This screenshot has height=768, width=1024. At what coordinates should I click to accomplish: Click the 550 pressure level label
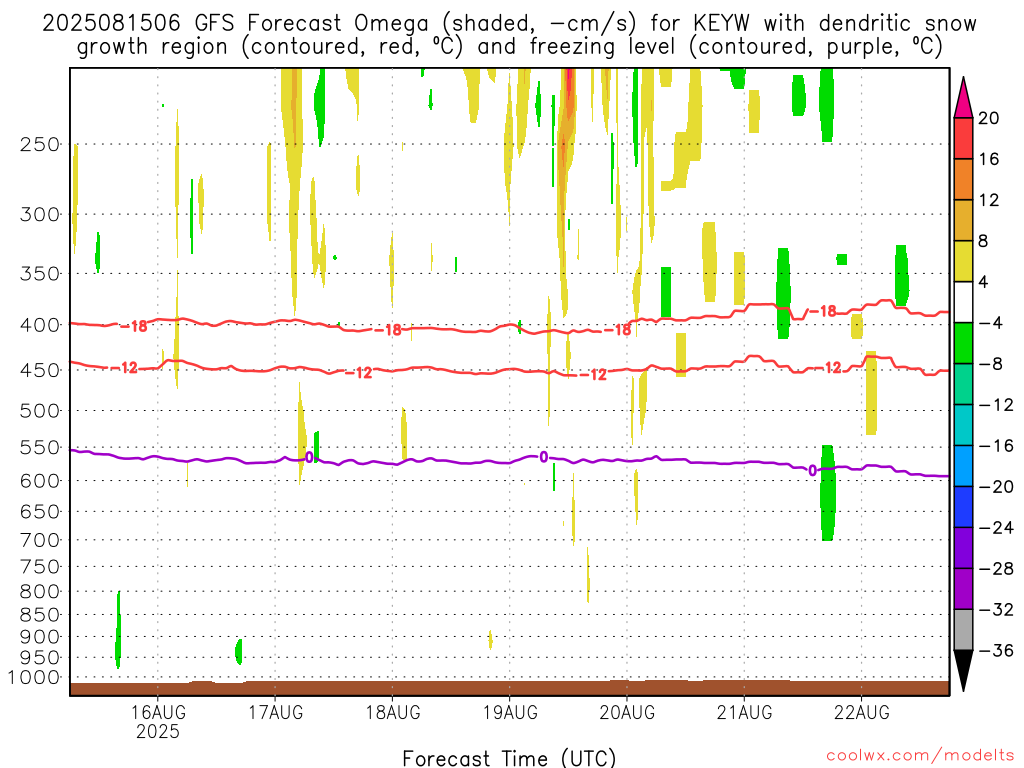40,447
